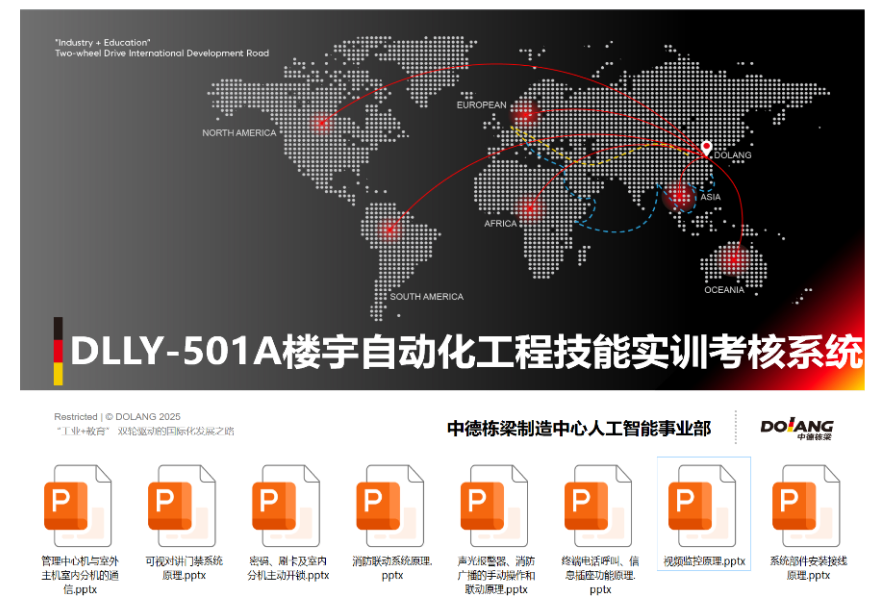Image resolution: width=883 pixels, height=611 pixels.
Task: Click the 密码、刷卡及室内分机主动开锁 file icon
Action: tap(286, 505)
